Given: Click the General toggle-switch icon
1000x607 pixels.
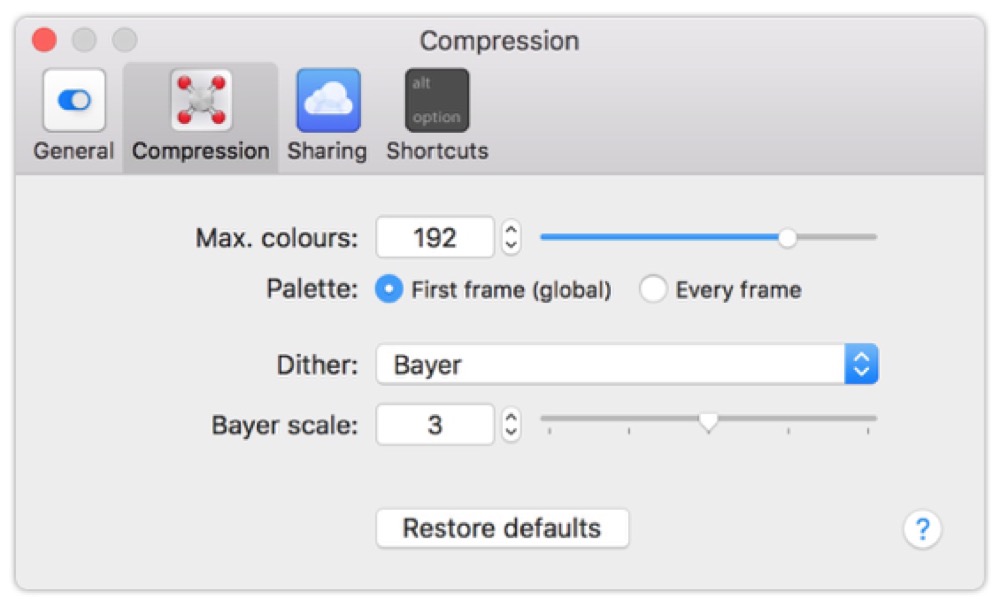Looking at the screenshot, I should click(x=74, y=100).
